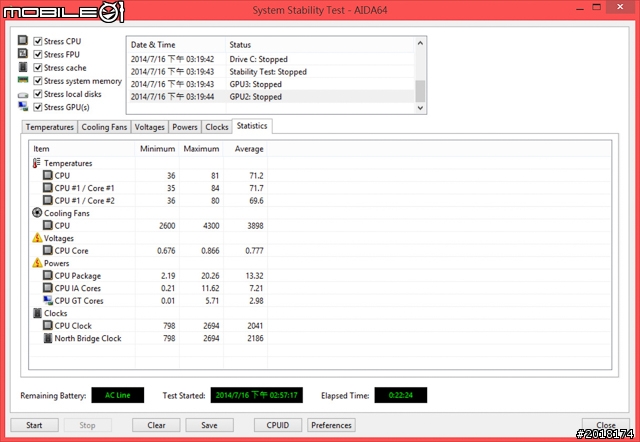This screenshot has width=640, height=442.
Task: Toggle the Stress cache checkbox
Action: (38, 67)
